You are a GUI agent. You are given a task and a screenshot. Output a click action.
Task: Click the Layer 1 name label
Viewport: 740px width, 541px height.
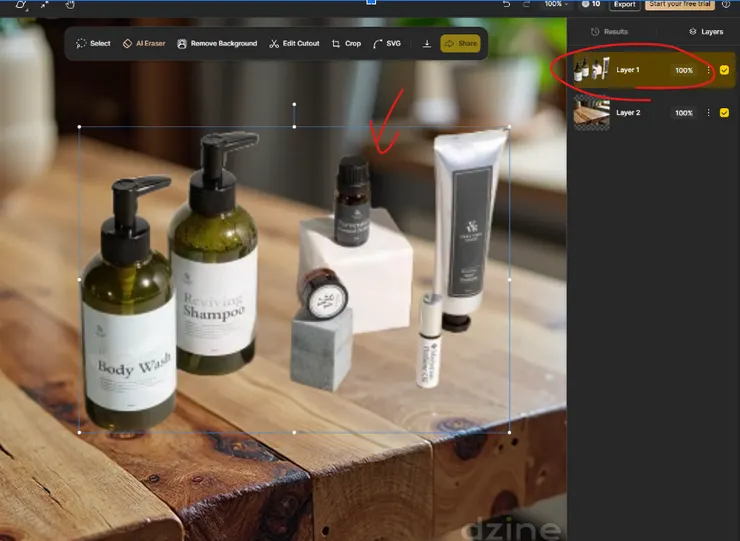pyautogui.click(x=628, y=70)
